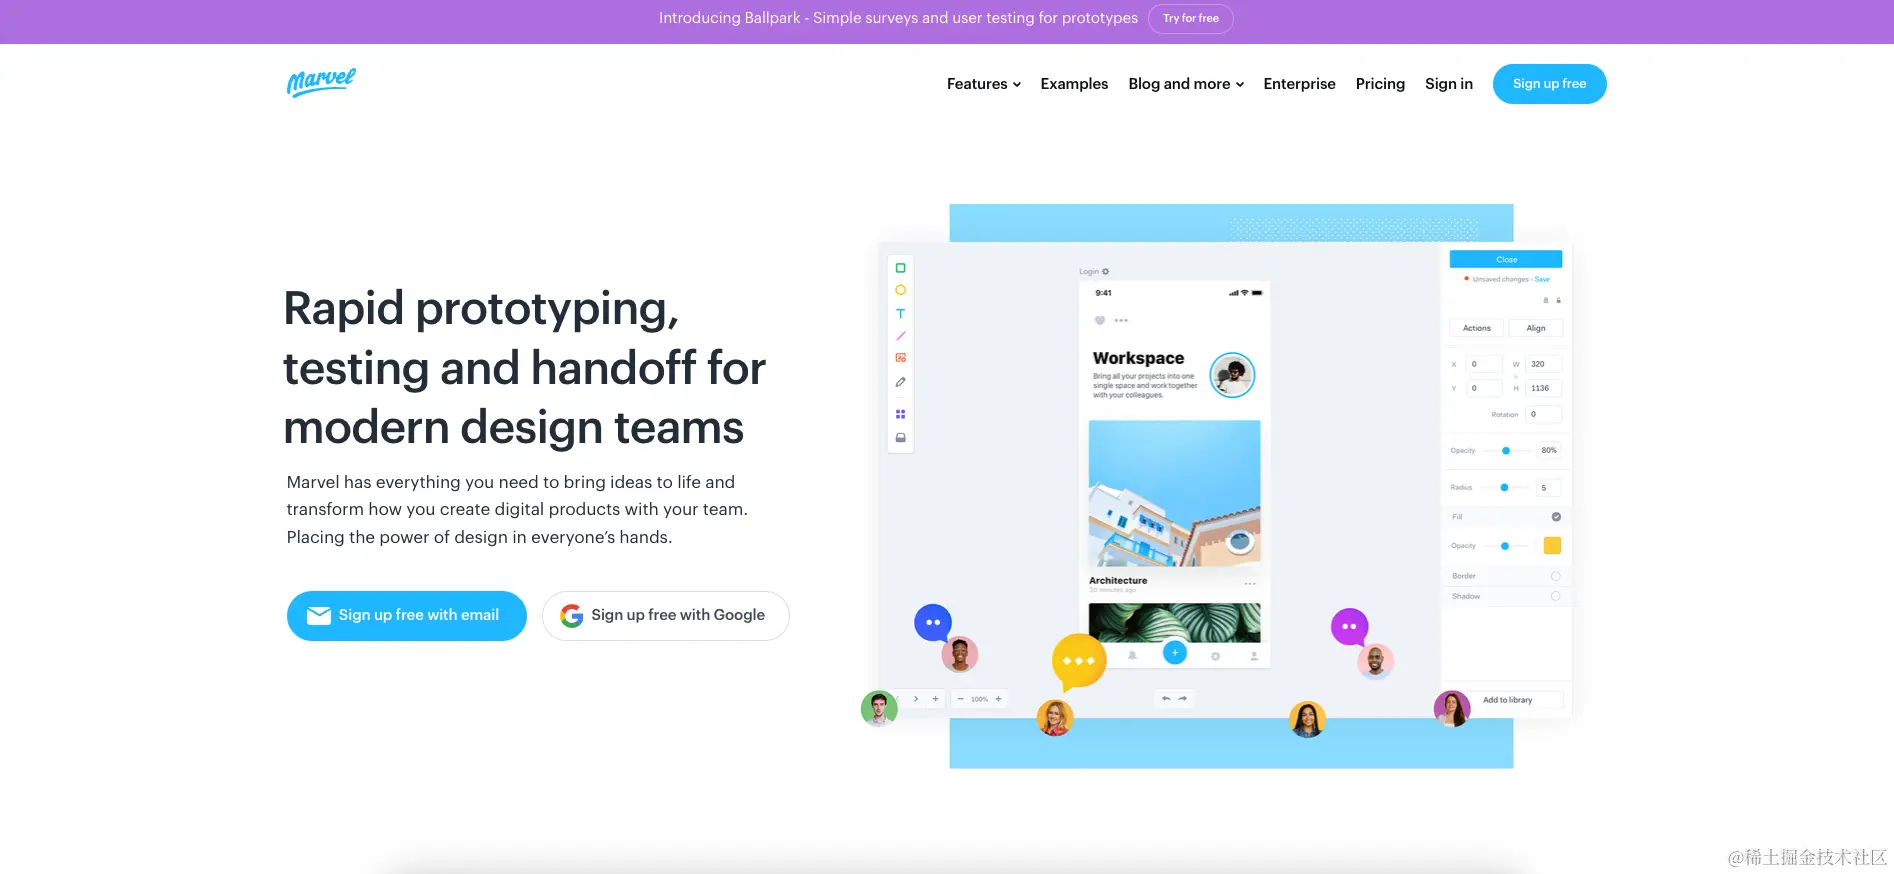Adjust the Fill Opacity slider
The width and height of the screenshot is (1894, 874).
point(1505,546)
